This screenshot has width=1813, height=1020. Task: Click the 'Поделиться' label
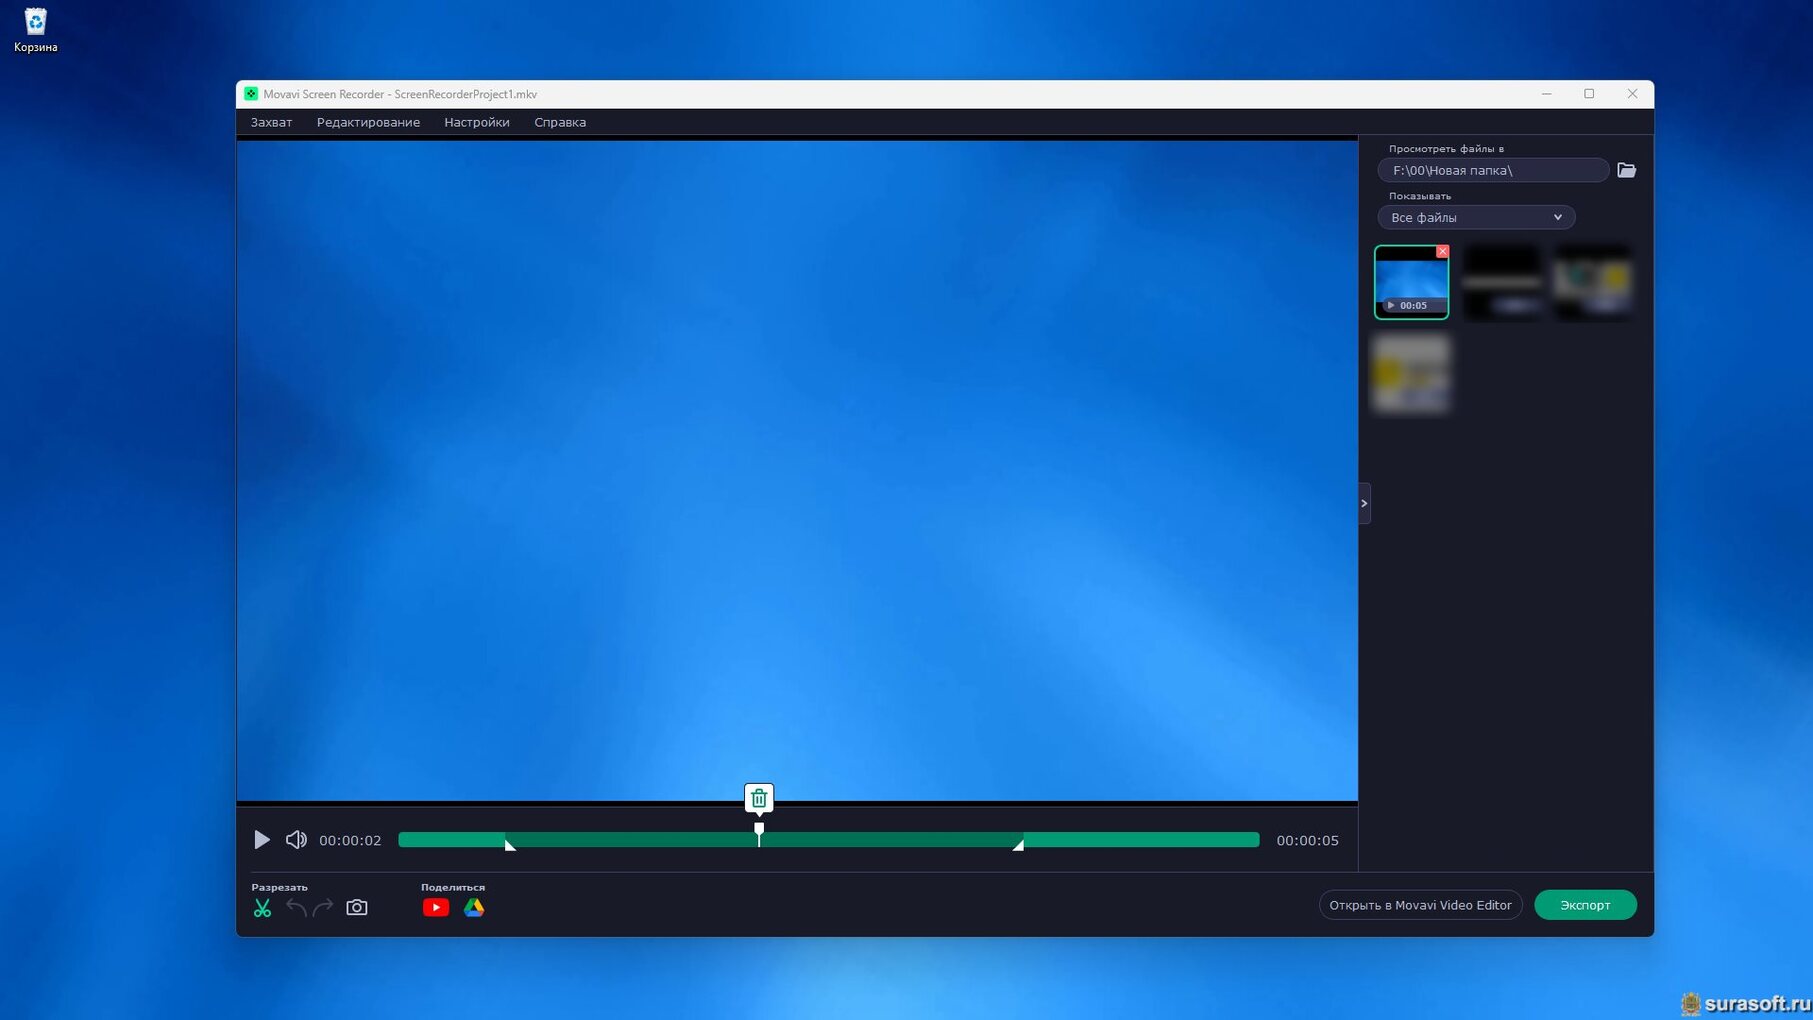click(x=453, y=887)
